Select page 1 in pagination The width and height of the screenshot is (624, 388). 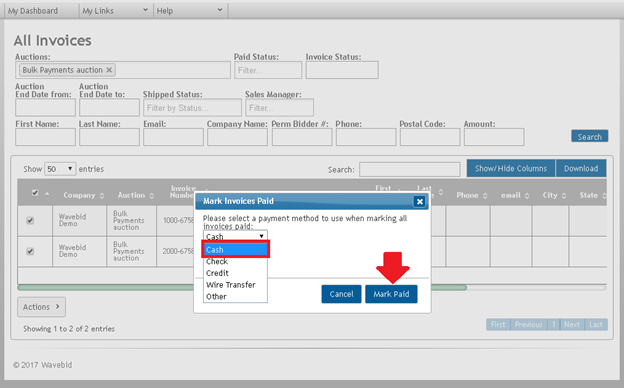click(x=554, y=325)
